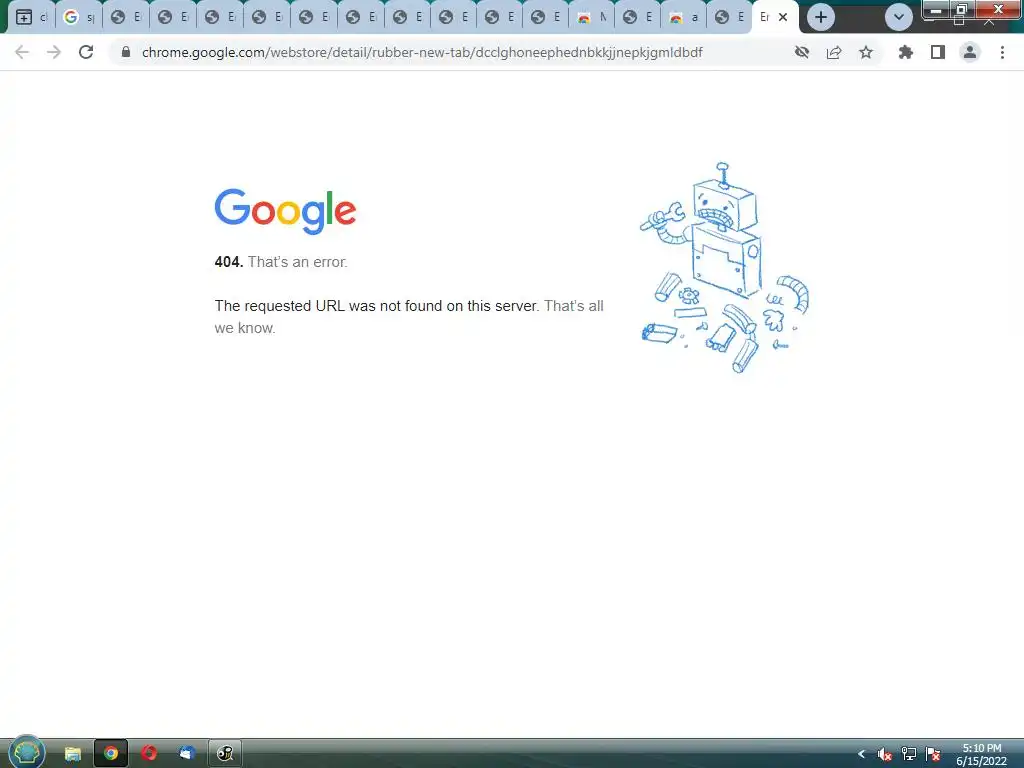Go back to the previous page
Viewport: 1024px width, 768px height.
tap(22, 52)
